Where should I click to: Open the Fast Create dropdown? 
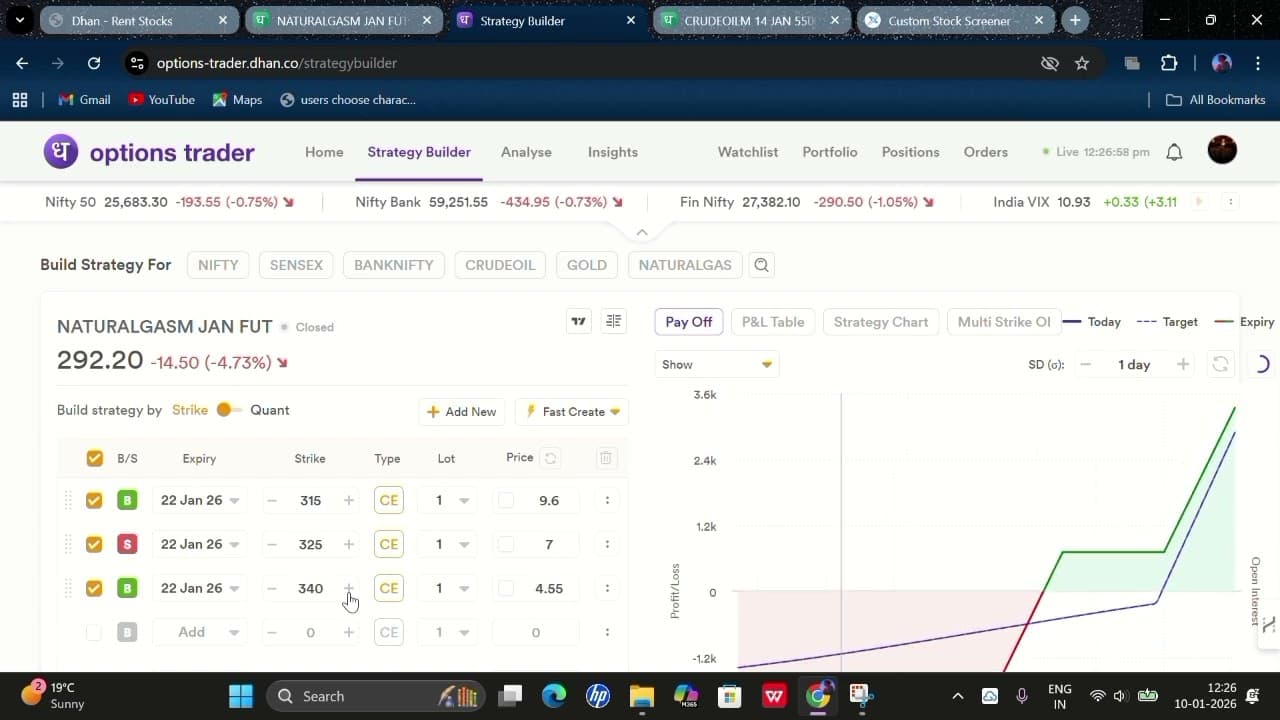572,411
